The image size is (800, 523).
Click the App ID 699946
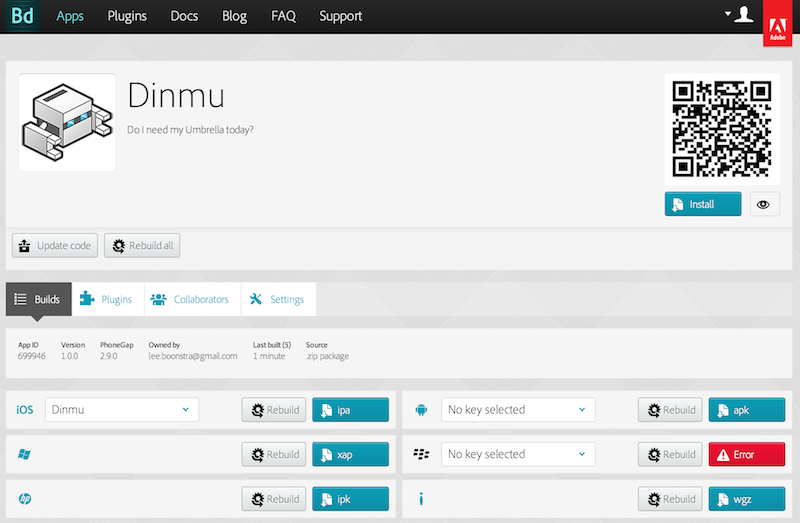click(x=32, y=356)
